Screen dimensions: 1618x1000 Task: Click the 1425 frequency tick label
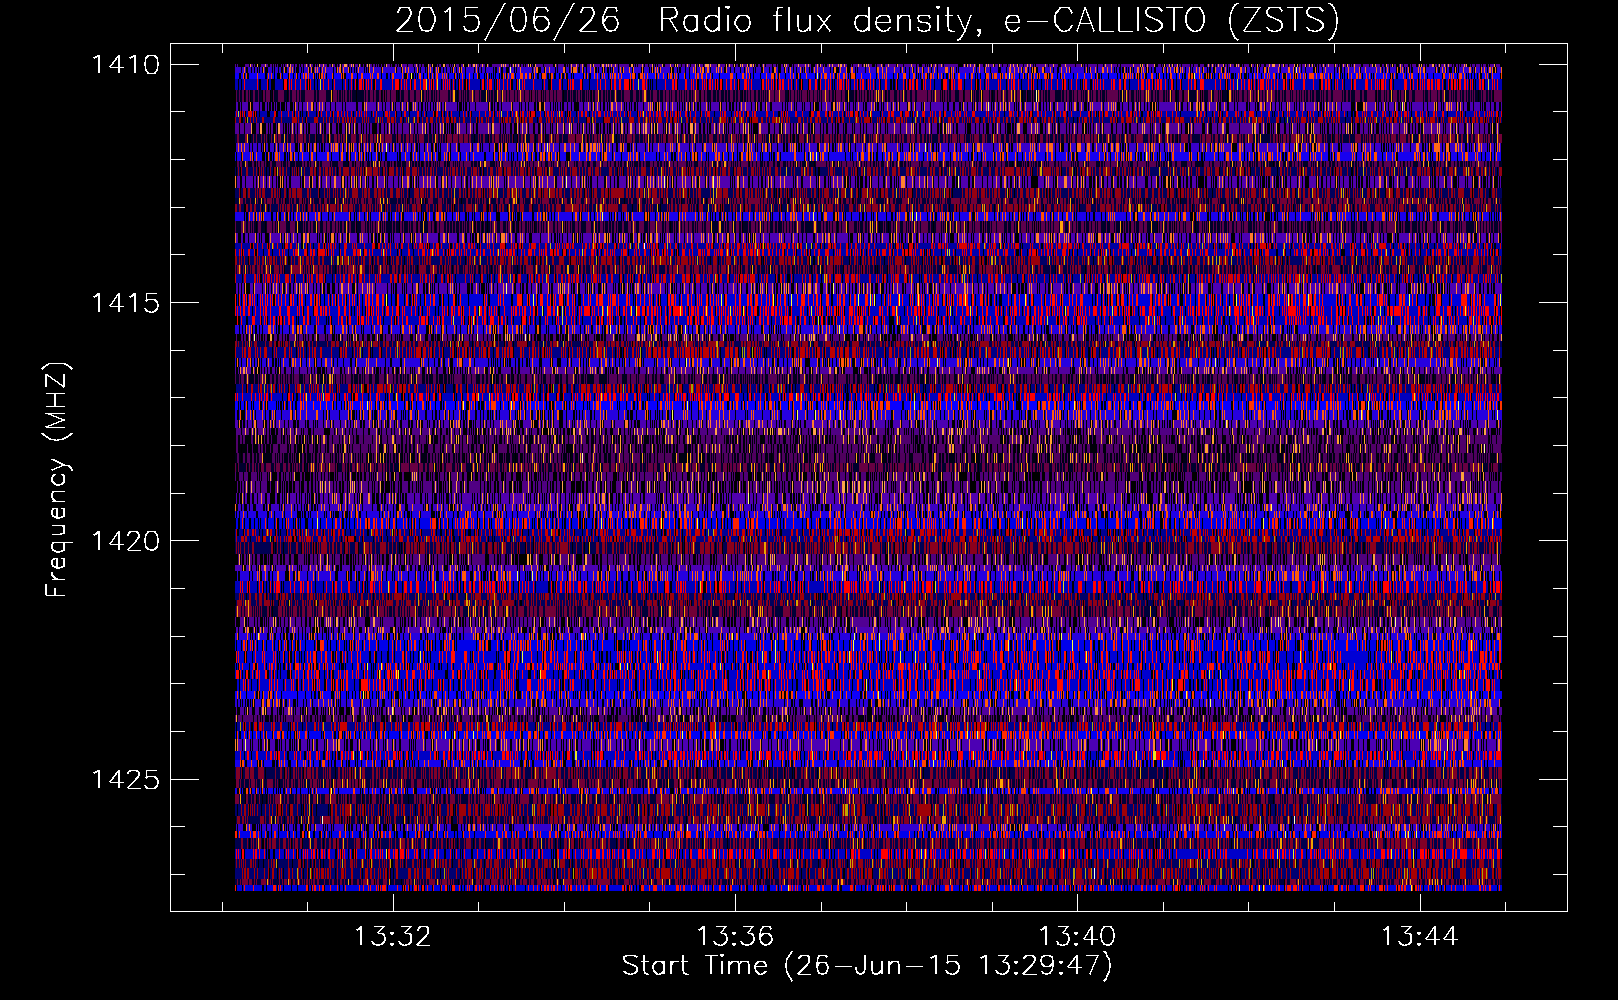[125, 779]
